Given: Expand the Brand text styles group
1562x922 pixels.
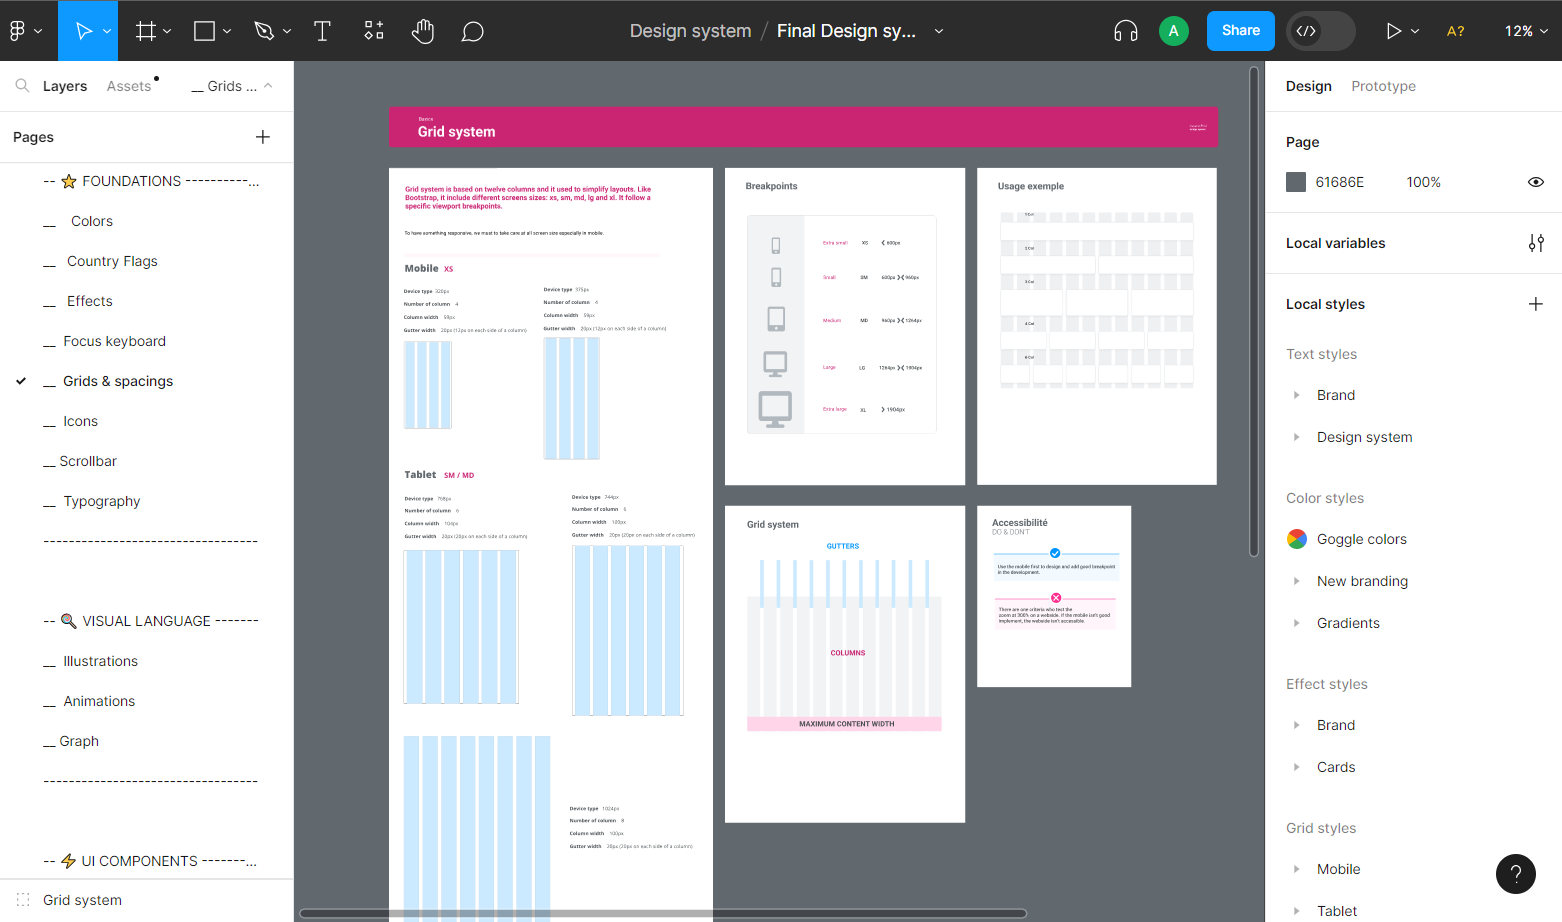Looking at the screenshot, I should coord(1297,395).
